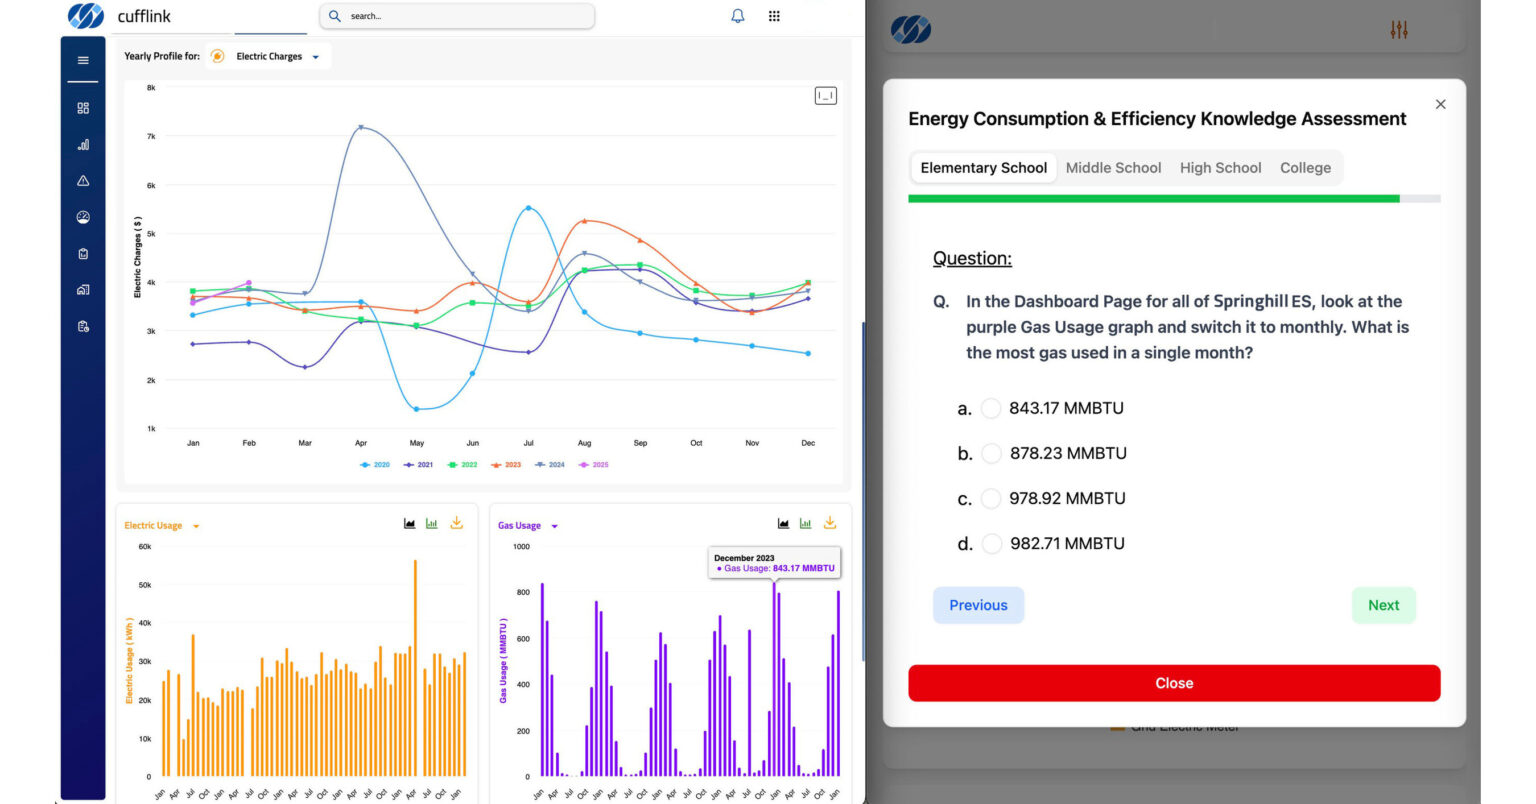1536x804 pixels.
Task: Expand the Electric Usage dropdown
Action: coord(196,526)
